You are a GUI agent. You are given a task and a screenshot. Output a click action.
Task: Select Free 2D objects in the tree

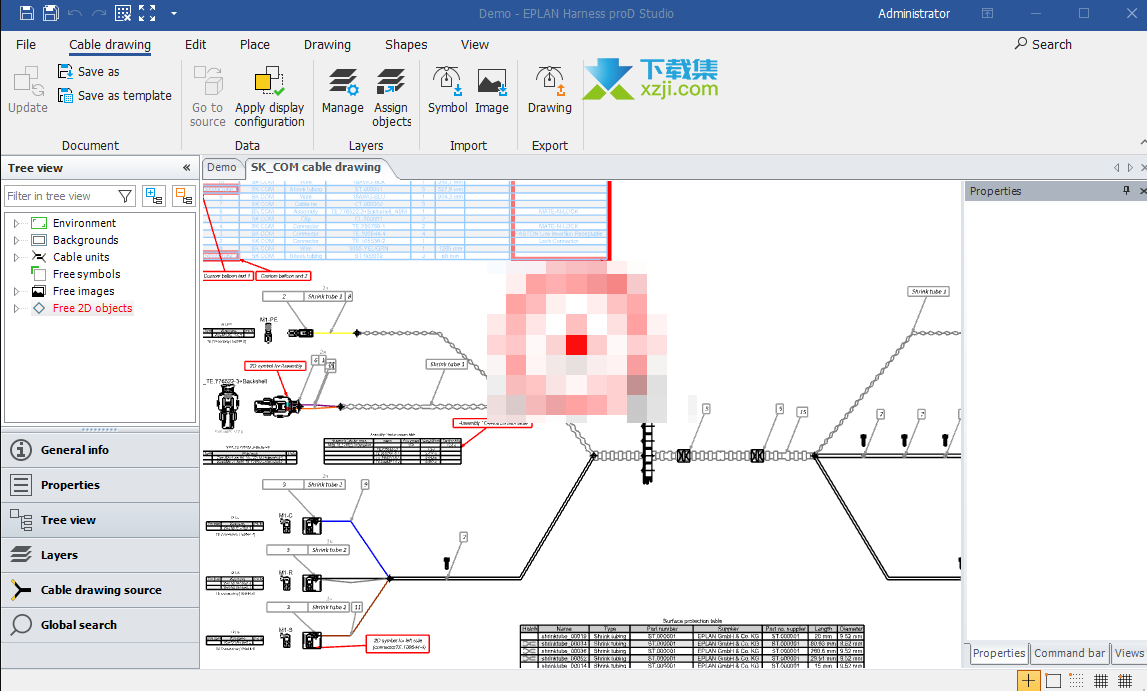coord(92,309)
